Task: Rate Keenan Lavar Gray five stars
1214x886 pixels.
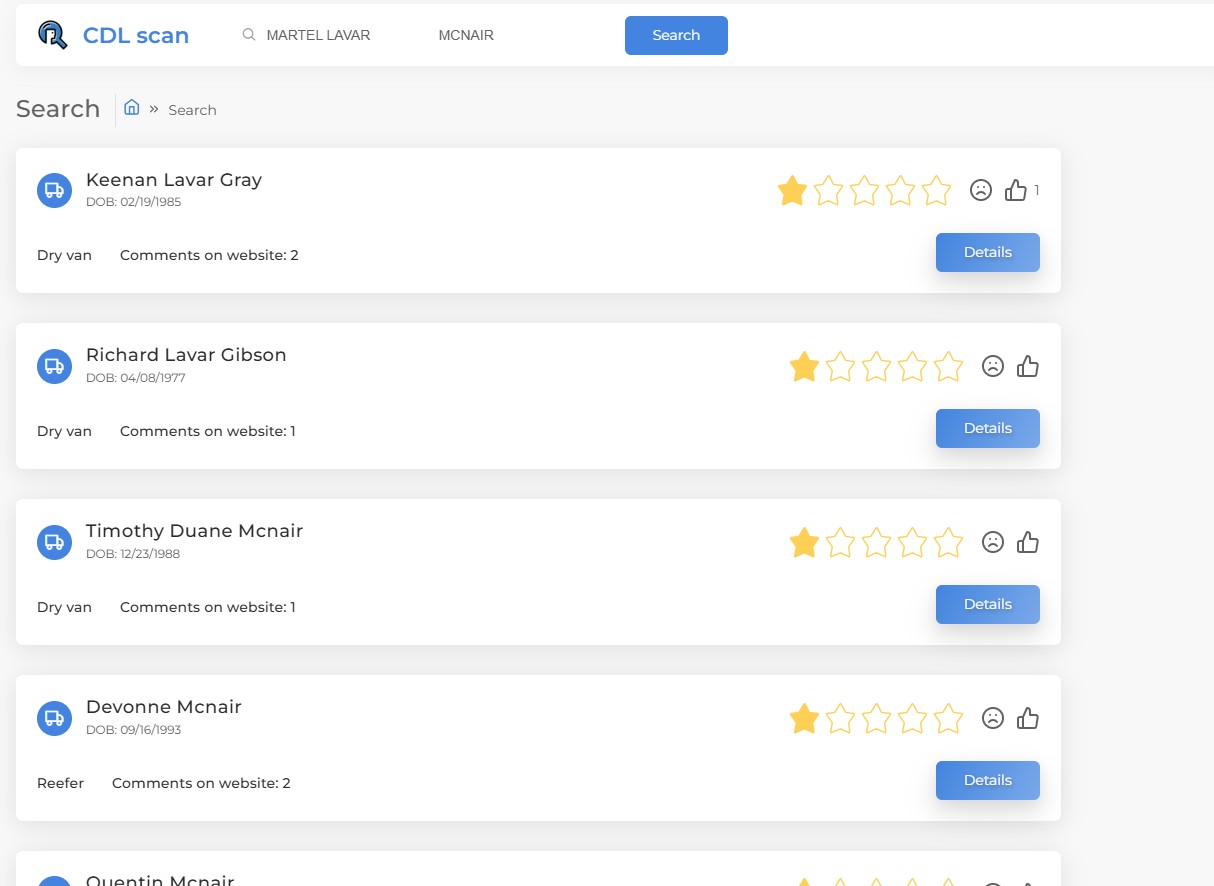Action: click(937, 190)
